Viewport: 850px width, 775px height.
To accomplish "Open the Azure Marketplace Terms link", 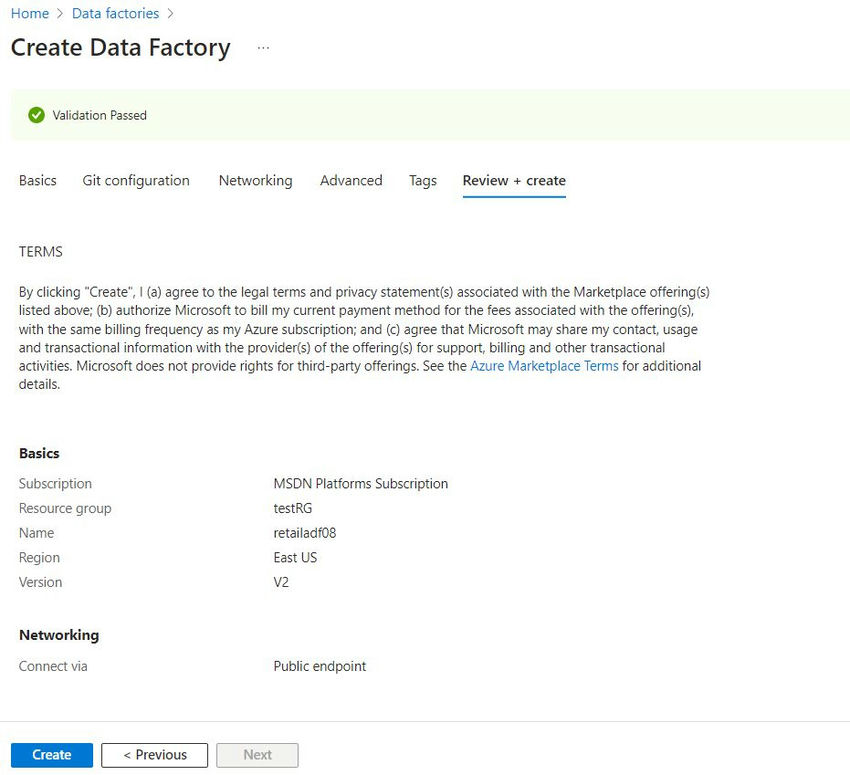I will 544,366.
